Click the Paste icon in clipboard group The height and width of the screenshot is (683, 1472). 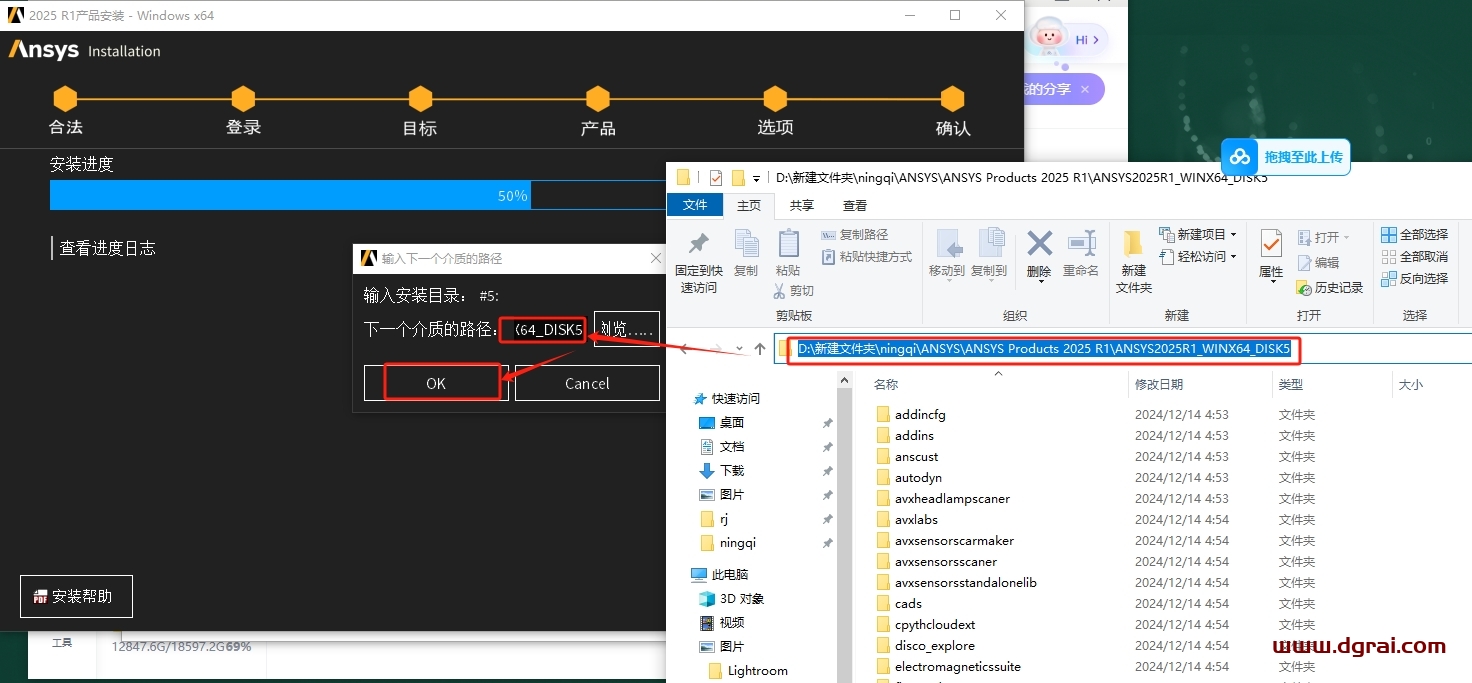coord(788,245)
